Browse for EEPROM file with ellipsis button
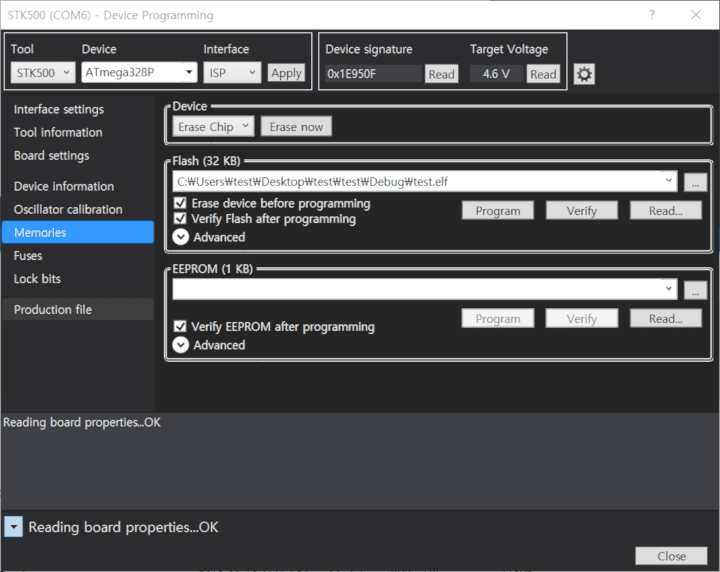Screen dimensions: 720x572 (x=695, y=290)
